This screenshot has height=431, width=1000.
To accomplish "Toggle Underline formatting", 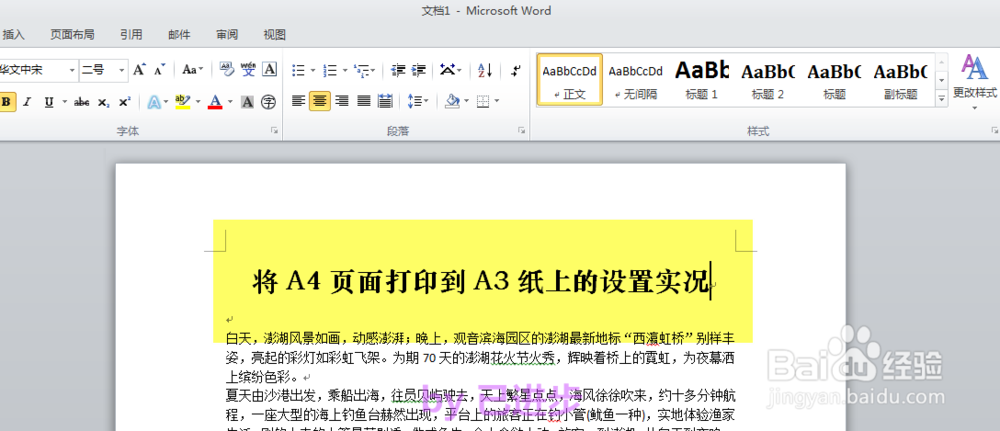I will (48, 102).
